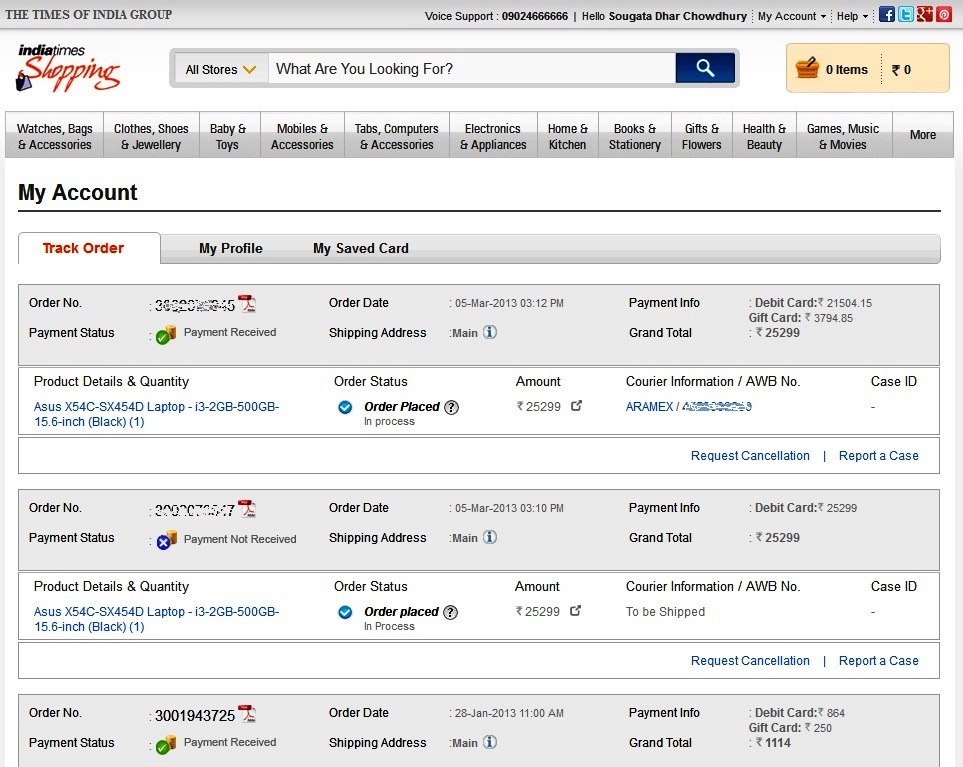Click the 0 Items cart label
Screen dimensions: 963x767
tap(846, 70)
